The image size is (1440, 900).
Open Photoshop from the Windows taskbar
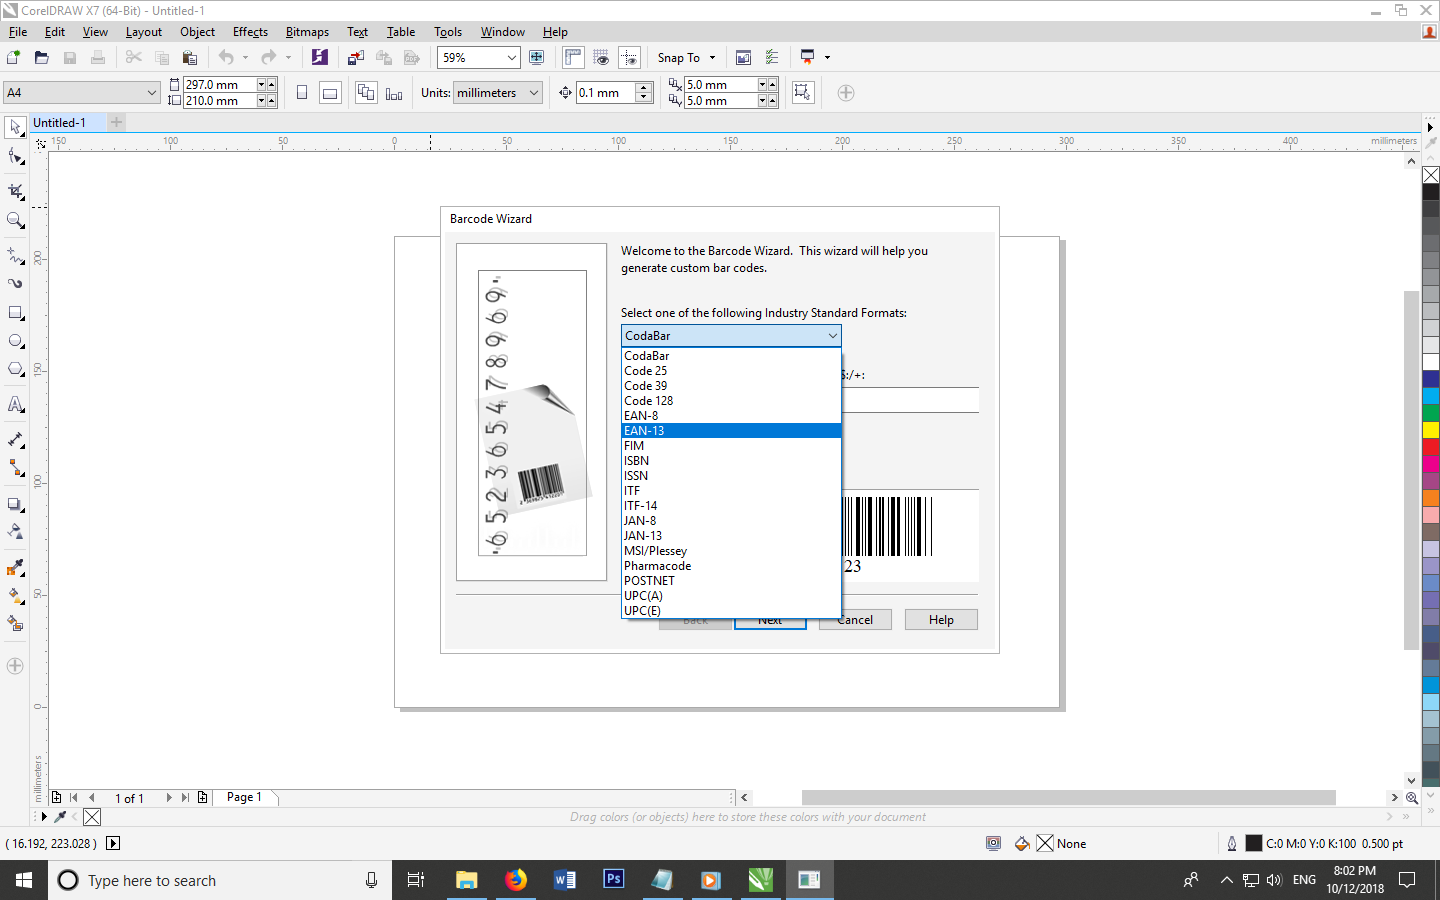(x=614, y=880)
